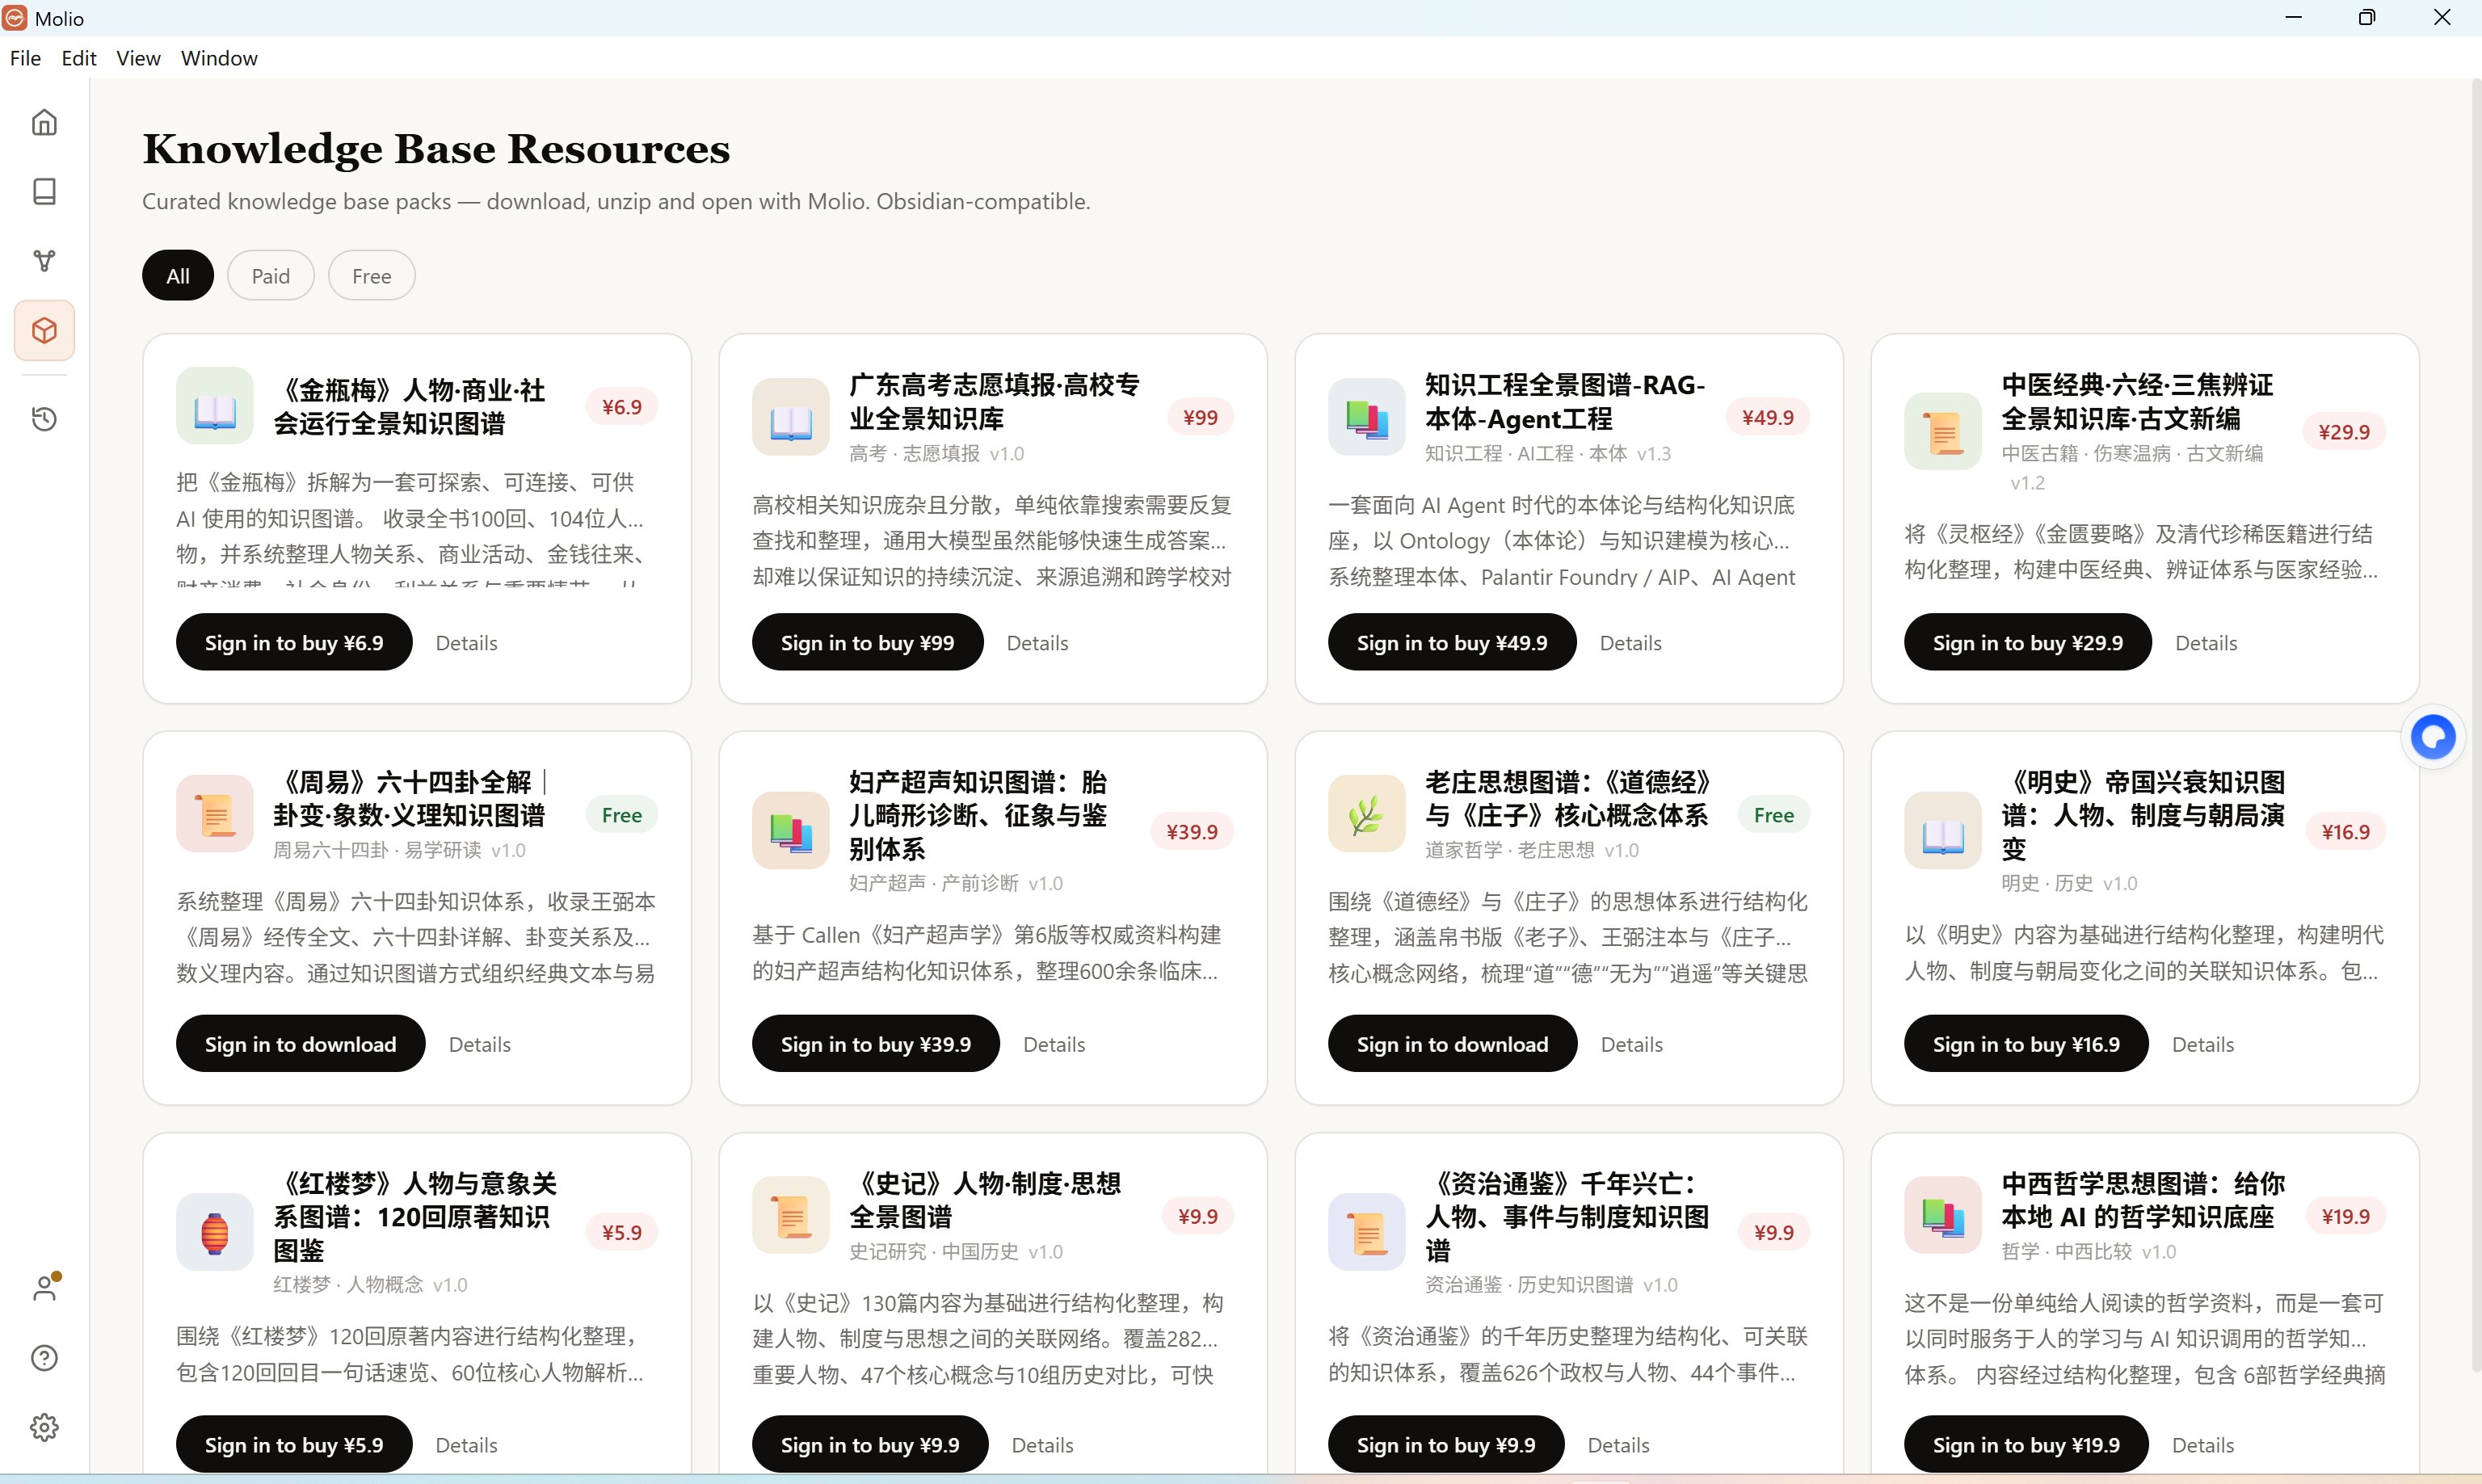
Task: Click the book icon of 金瓶梅 card
Action: [x=215, y=406]
